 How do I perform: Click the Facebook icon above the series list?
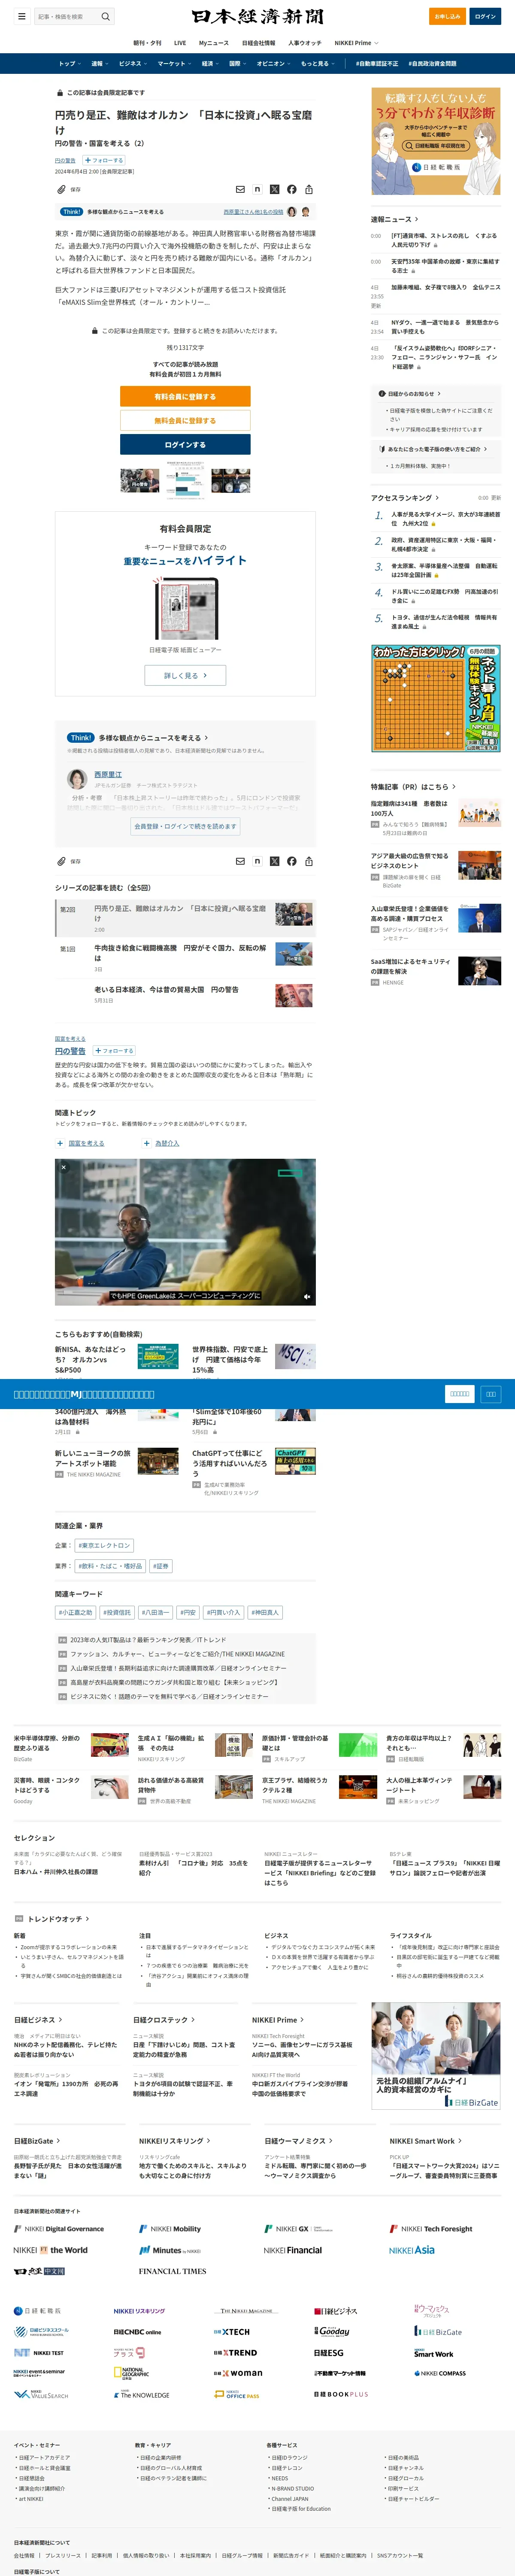point(292,861)
